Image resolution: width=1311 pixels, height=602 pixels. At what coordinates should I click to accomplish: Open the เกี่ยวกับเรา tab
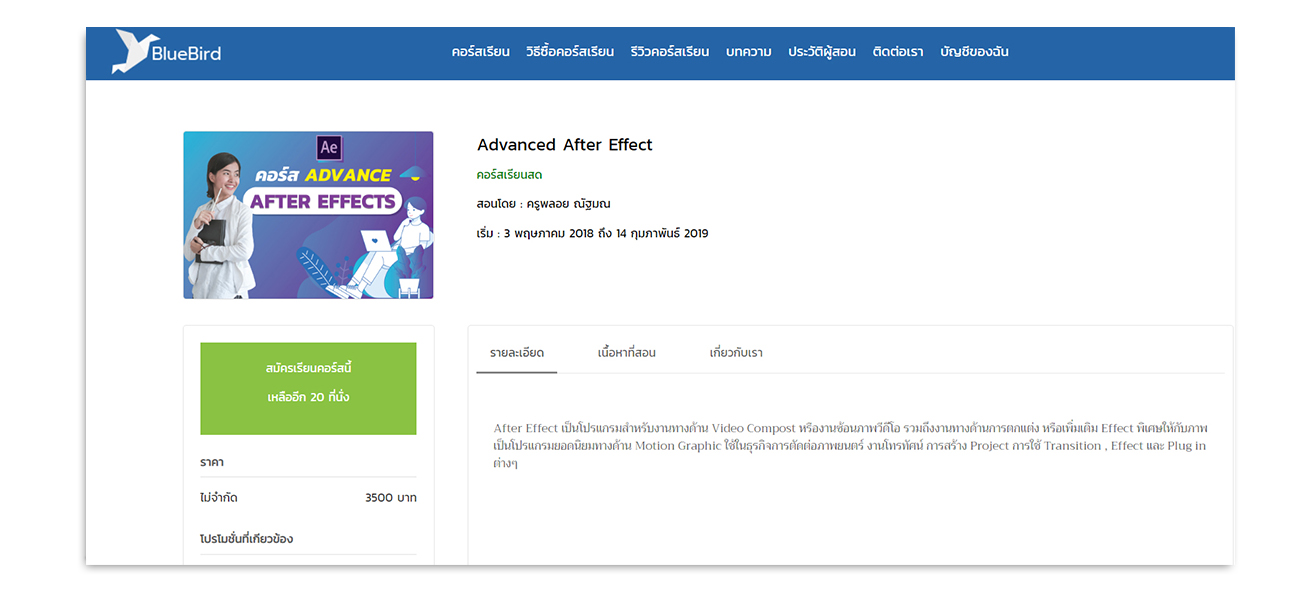736,353
